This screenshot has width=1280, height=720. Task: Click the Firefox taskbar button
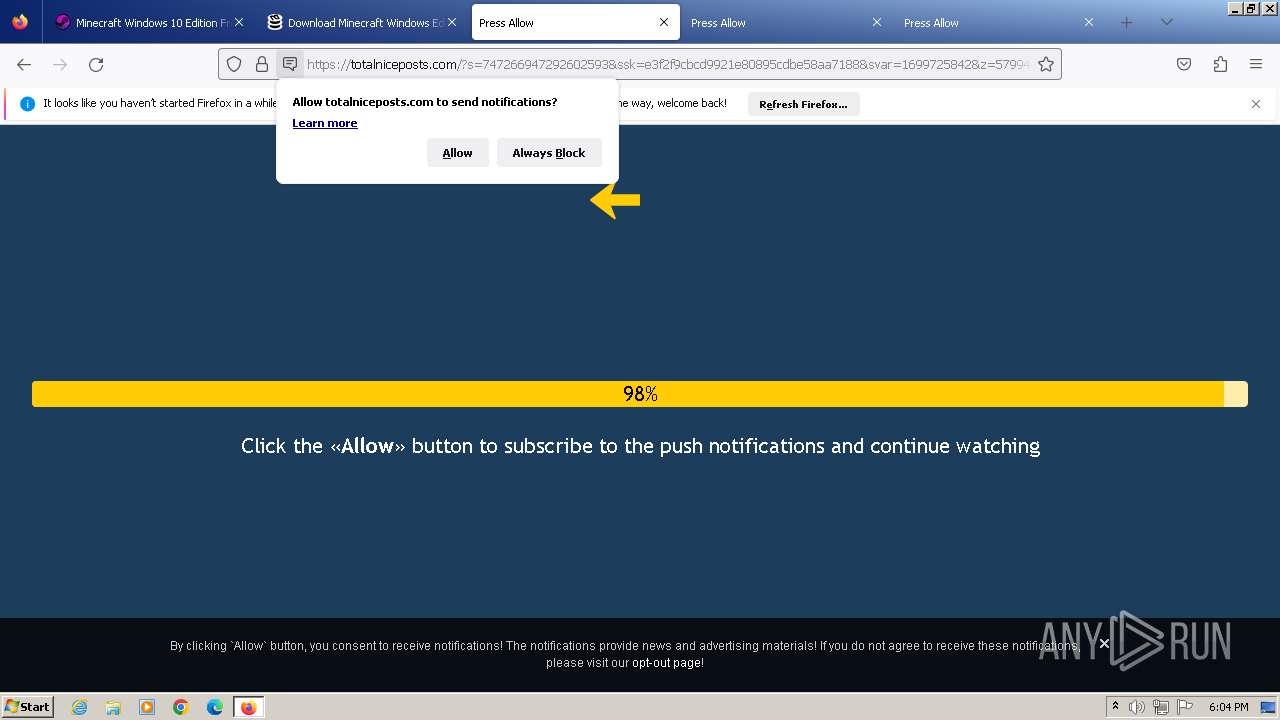[248, 707]
